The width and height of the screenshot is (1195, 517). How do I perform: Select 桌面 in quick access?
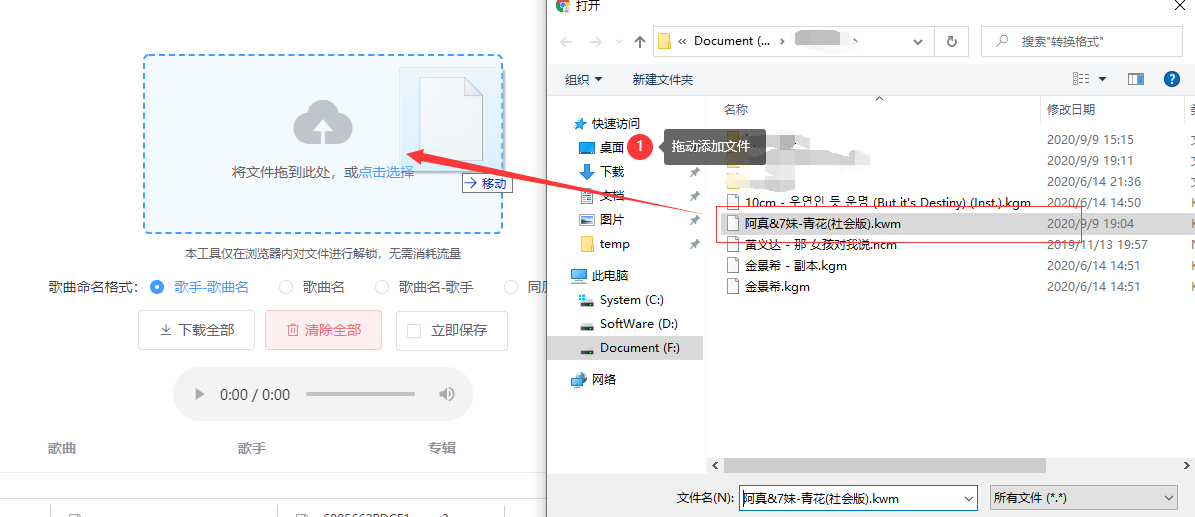[611, 147]
